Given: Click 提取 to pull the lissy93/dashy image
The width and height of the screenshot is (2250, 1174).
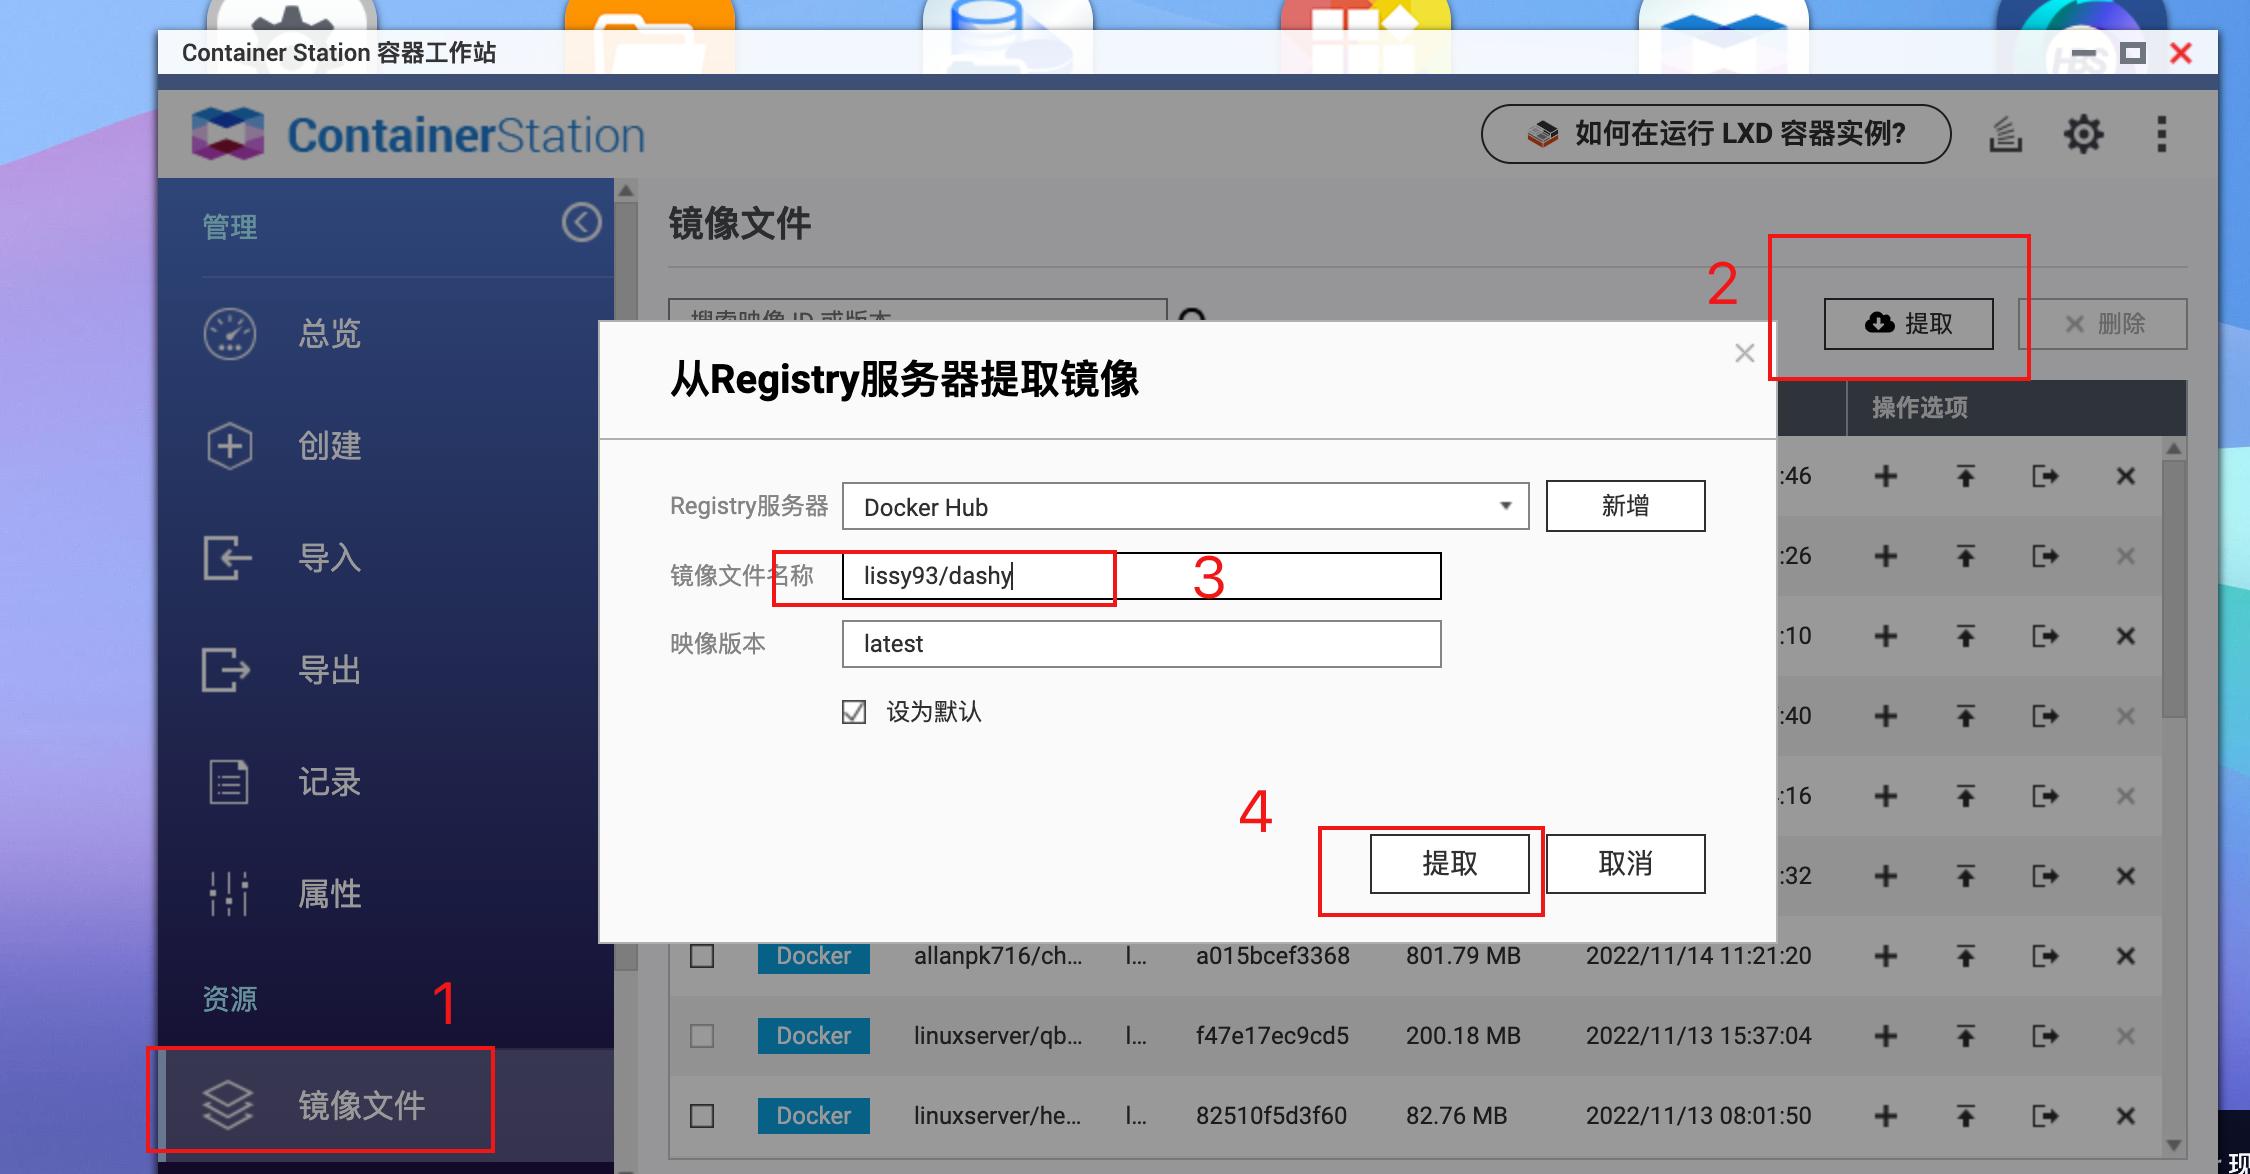Looking at the screenshot, I should point(1450,864).
